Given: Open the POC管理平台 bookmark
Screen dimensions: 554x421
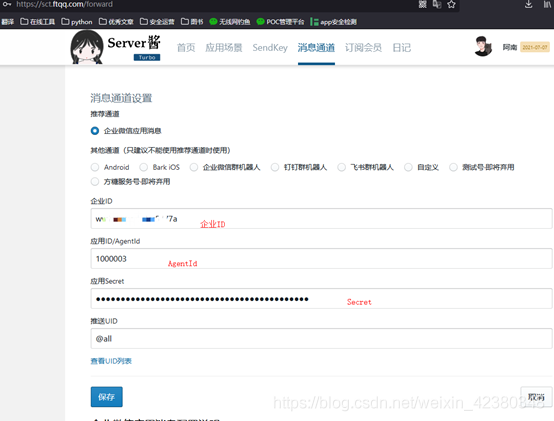Looking at the screenshot, I should click(x=280, y=22).
